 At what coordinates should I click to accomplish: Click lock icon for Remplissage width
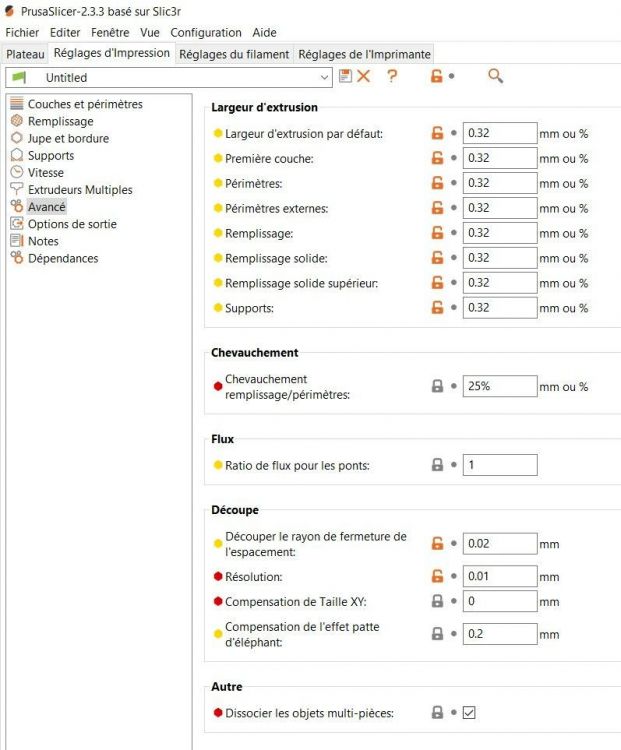click(437, 232)
